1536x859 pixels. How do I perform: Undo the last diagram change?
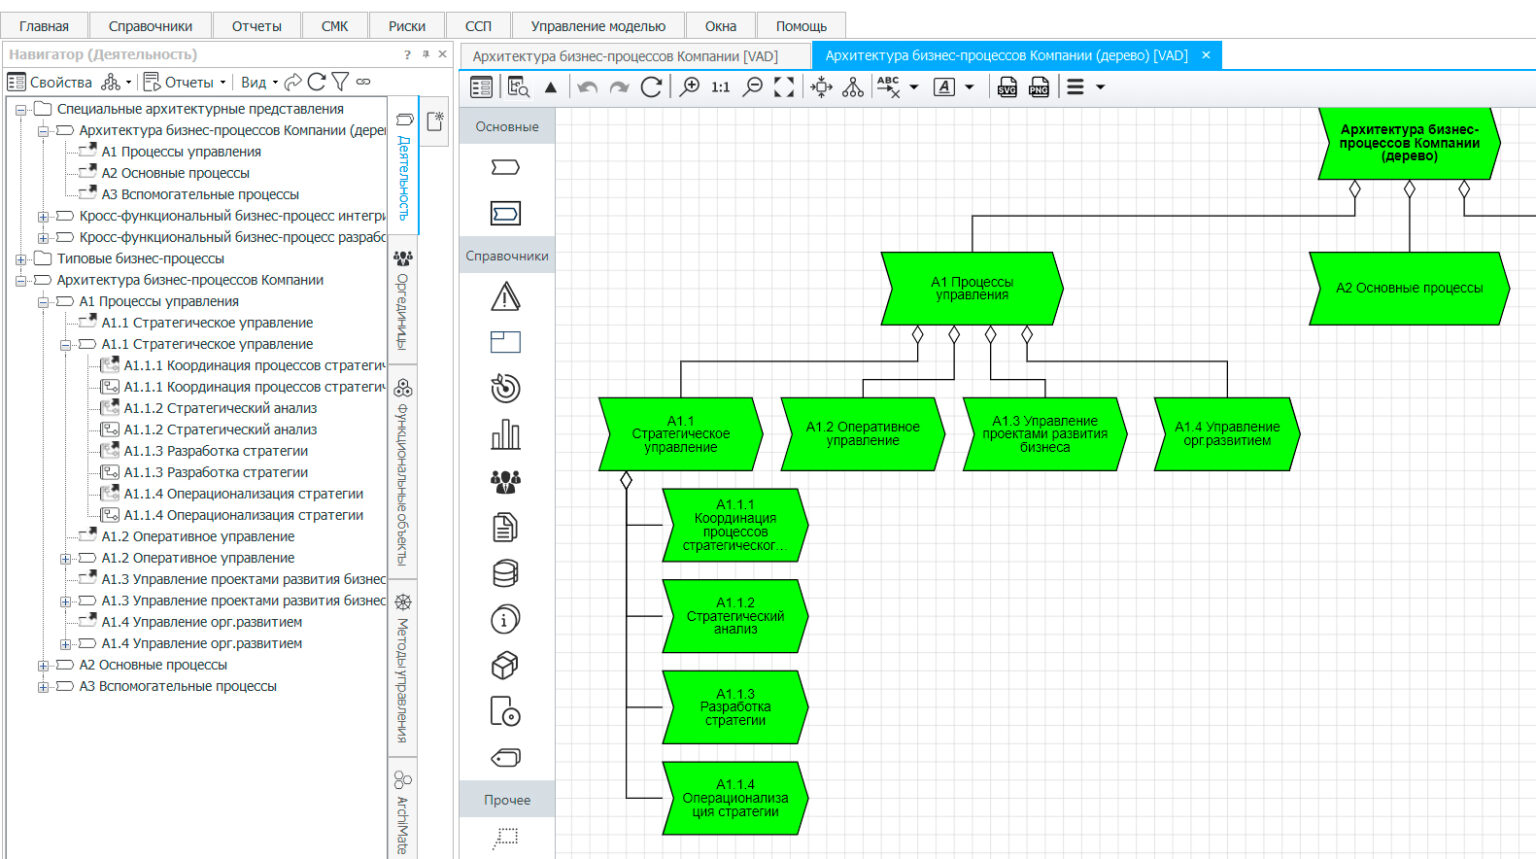[587, 87]
